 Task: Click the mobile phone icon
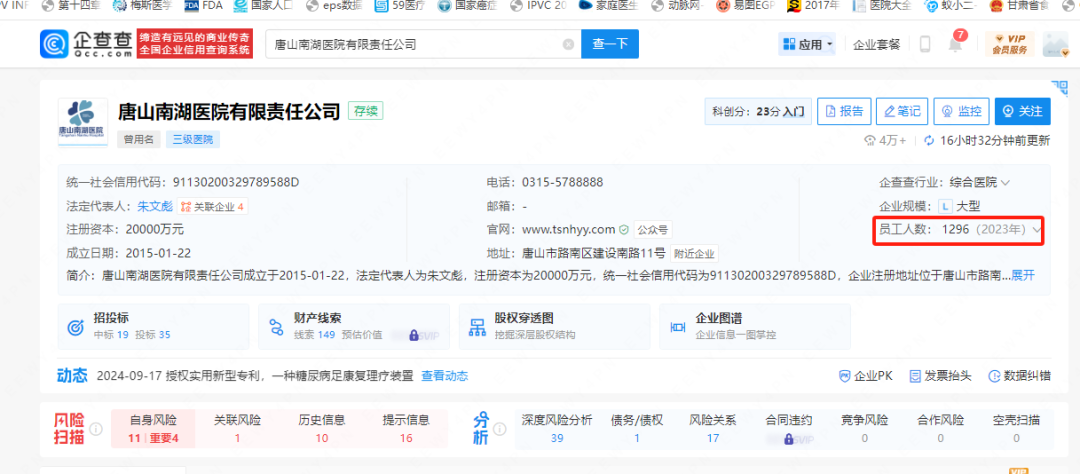click(x=925, y=45)
